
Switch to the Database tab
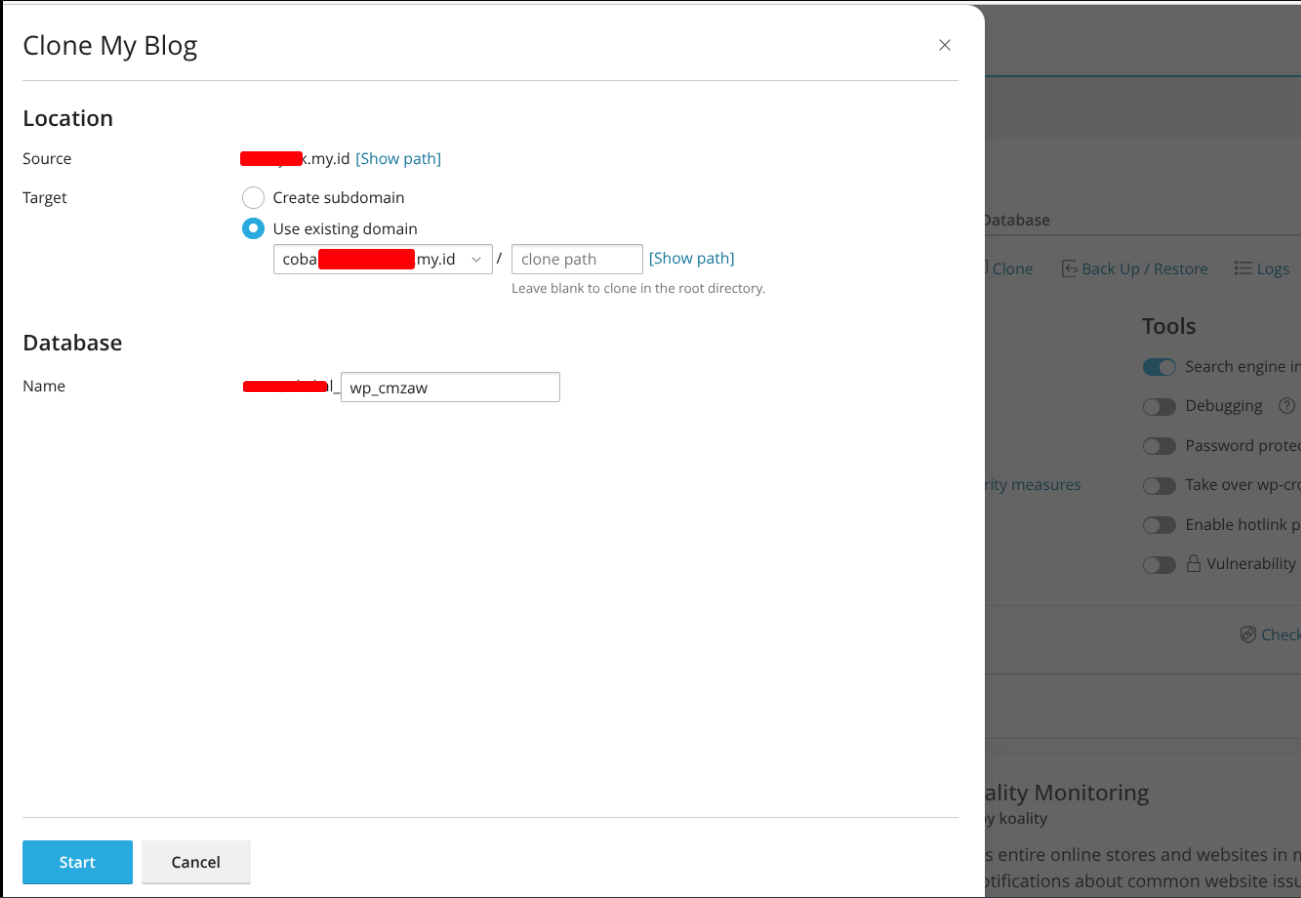[x=1016, y=220]
